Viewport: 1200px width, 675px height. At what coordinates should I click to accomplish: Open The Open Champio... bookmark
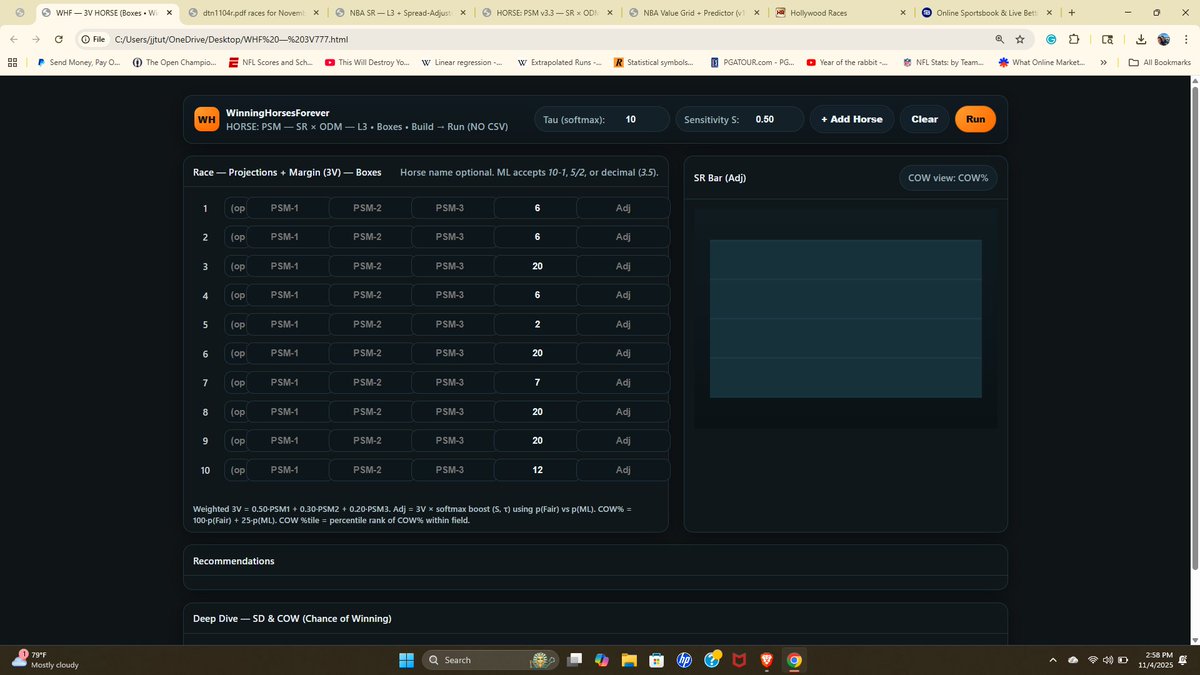(173, 62)
